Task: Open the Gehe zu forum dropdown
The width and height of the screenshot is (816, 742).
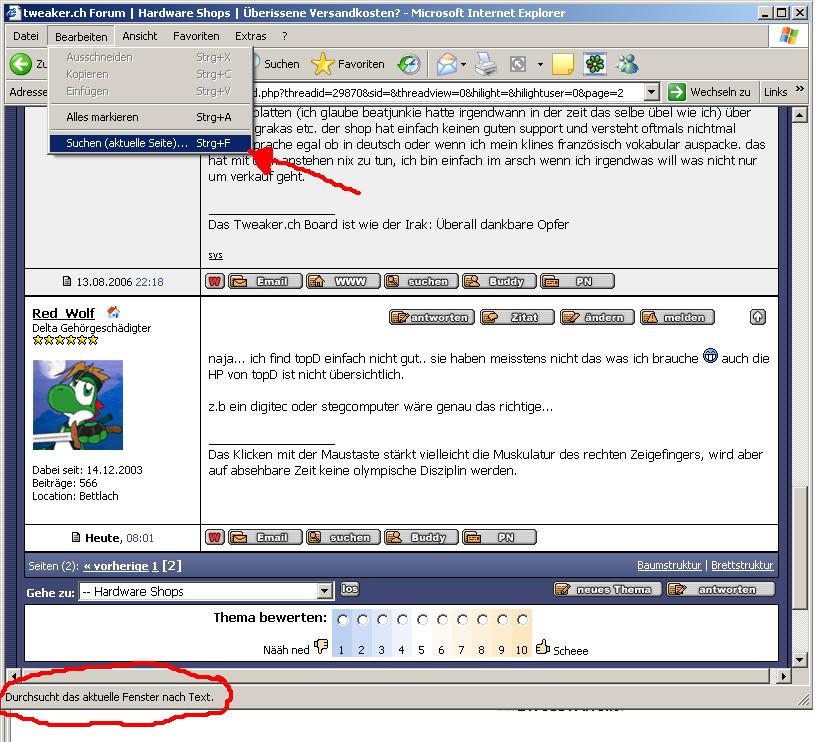Action: (x=324, y=591)
